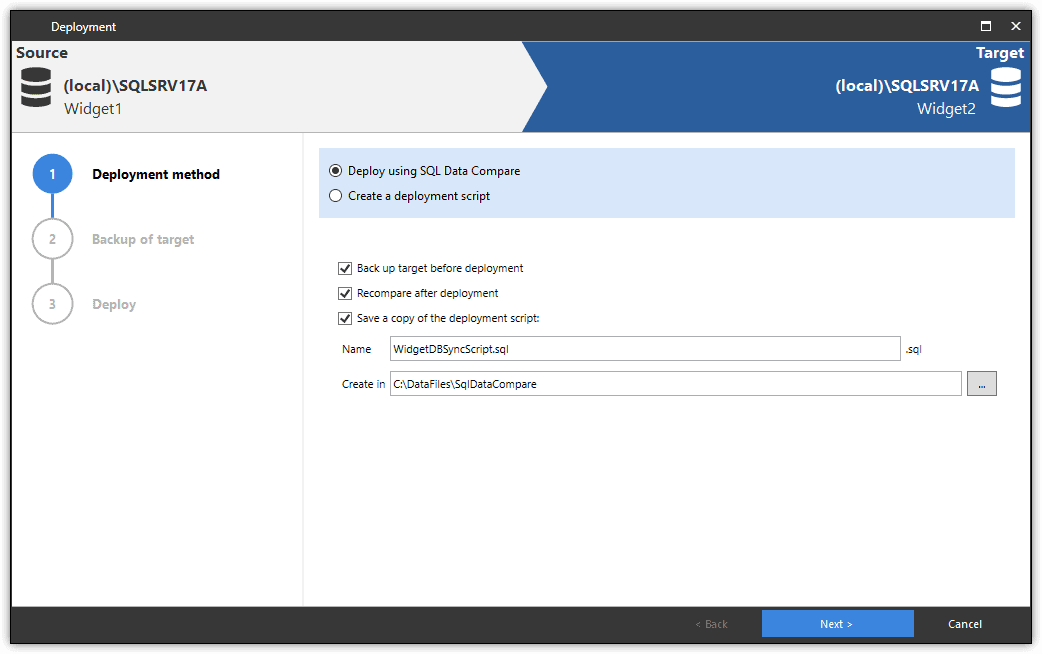The width and height of the screenshot is (1042, 654).
Task: Open the folder browse (...) button
Action: (982, 383)
